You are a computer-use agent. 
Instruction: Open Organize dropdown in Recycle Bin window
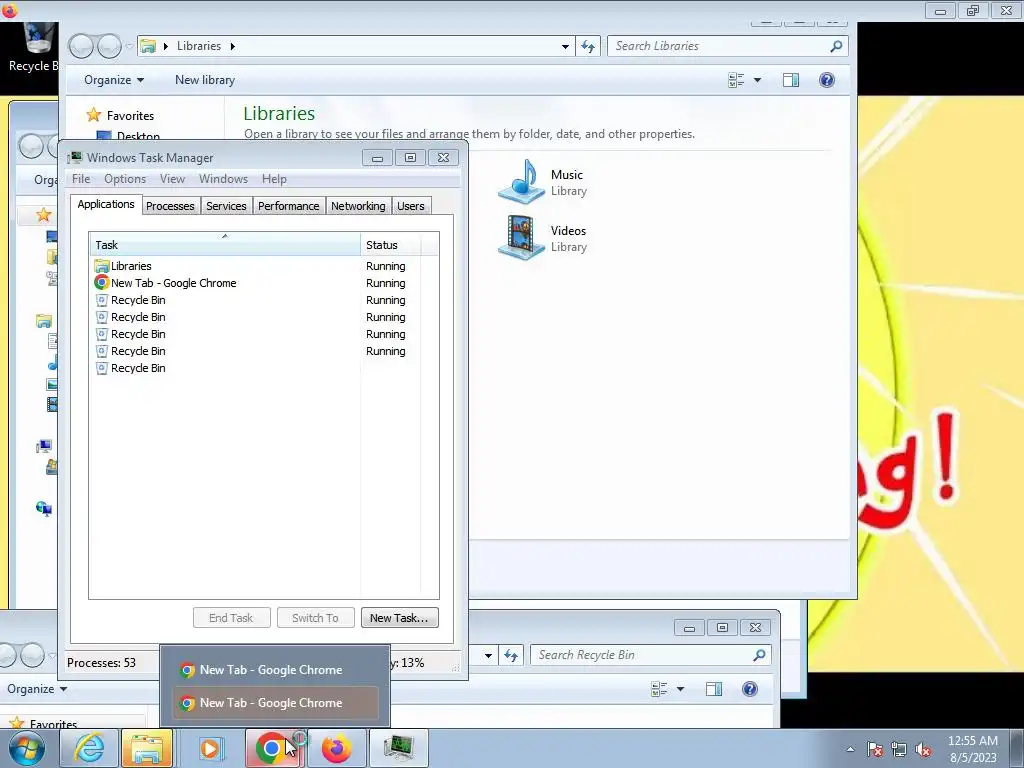point(37,688)
